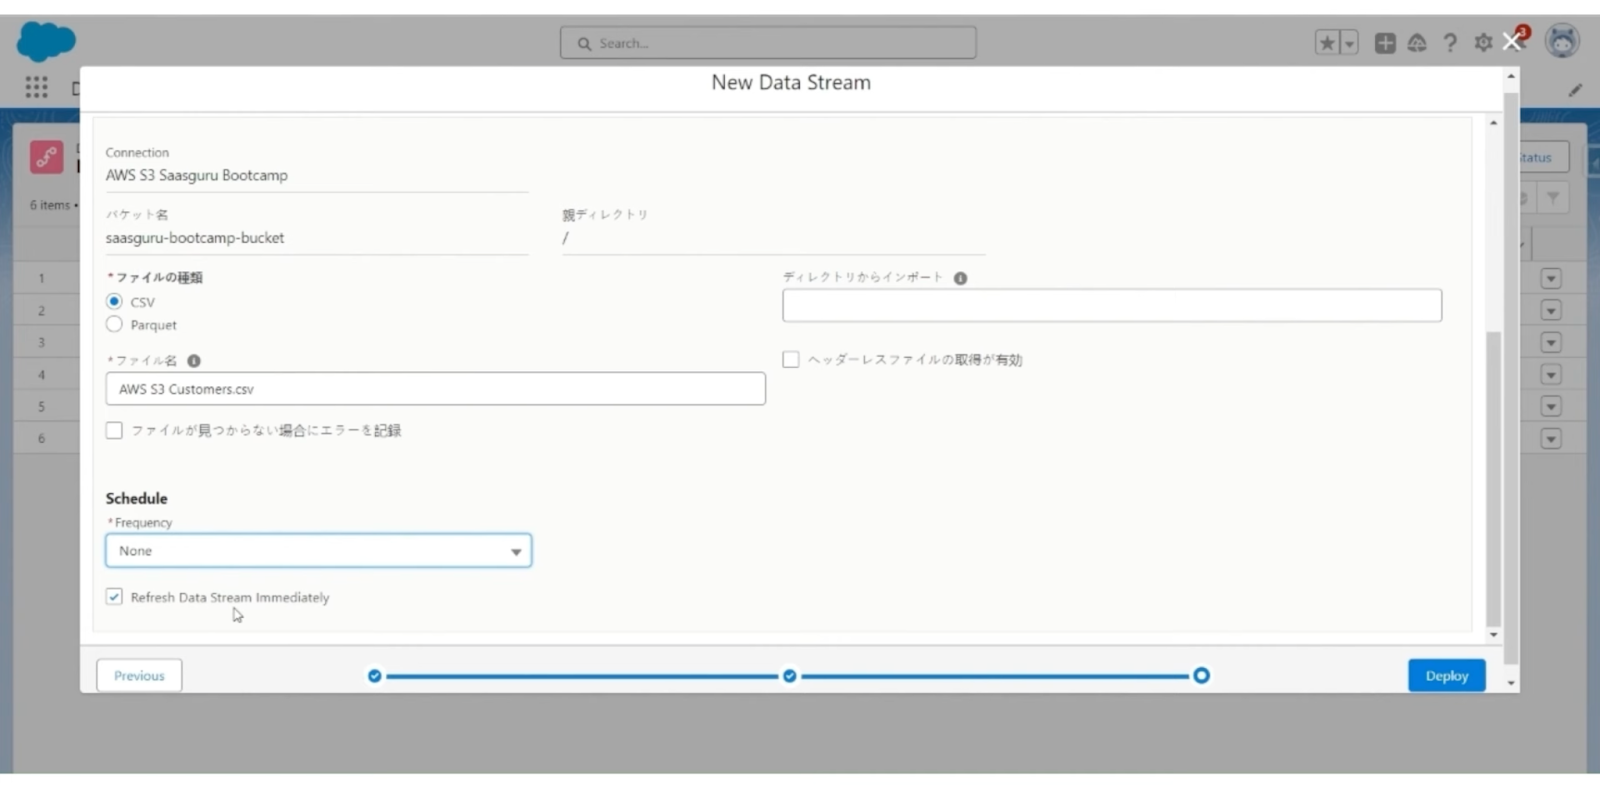The width and height of the screenshot is (1600, 786).
Task: Click the inner scrollbar up arrow
Action: [1493, 122]
